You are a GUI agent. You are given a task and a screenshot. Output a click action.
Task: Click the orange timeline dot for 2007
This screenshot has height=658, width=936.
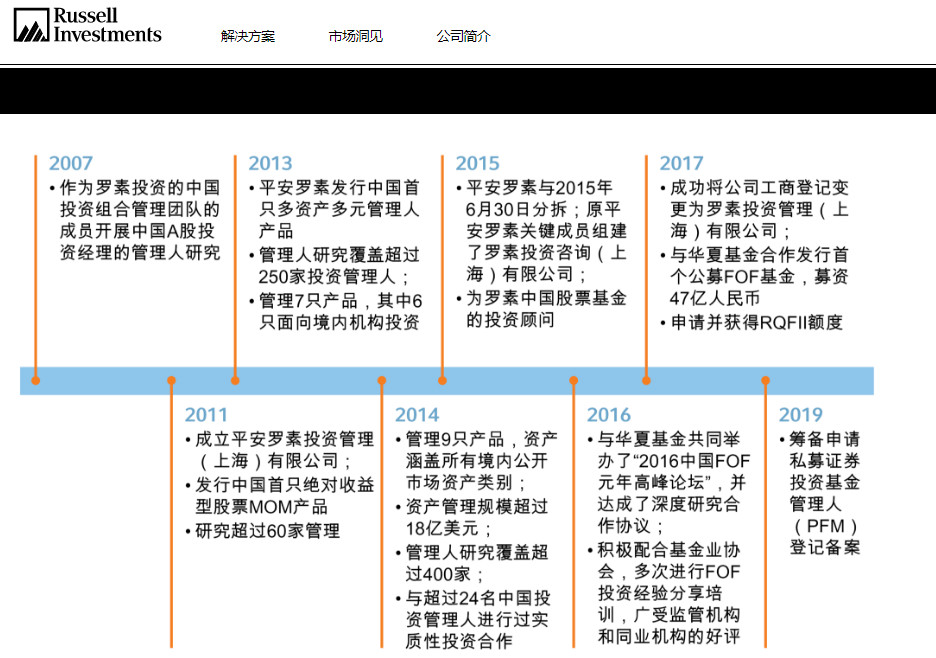tap(36, 380)
